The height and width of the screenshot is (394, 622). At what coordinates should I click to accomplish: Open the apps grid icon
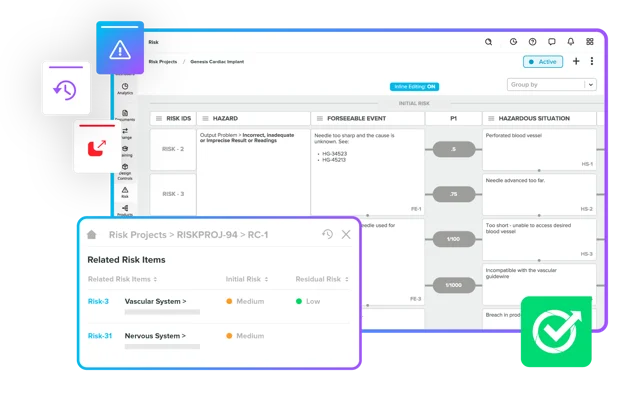click(x=590, y=42)
